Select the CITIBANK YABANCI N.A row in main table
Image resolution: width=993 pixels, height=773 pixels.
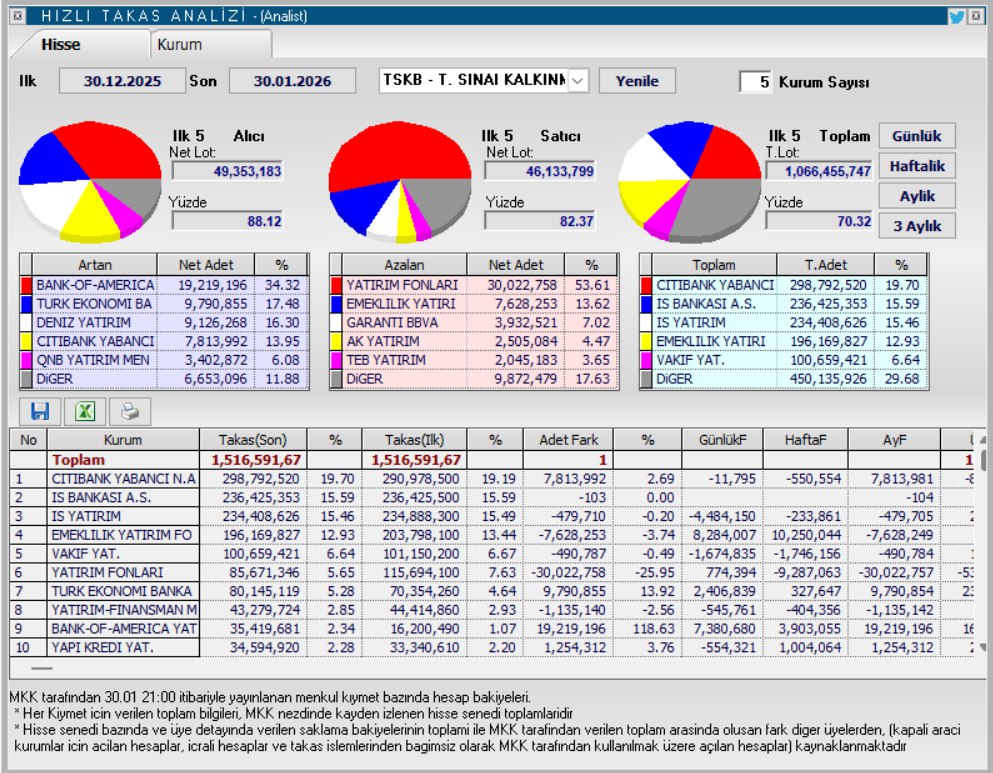point(491,479)
